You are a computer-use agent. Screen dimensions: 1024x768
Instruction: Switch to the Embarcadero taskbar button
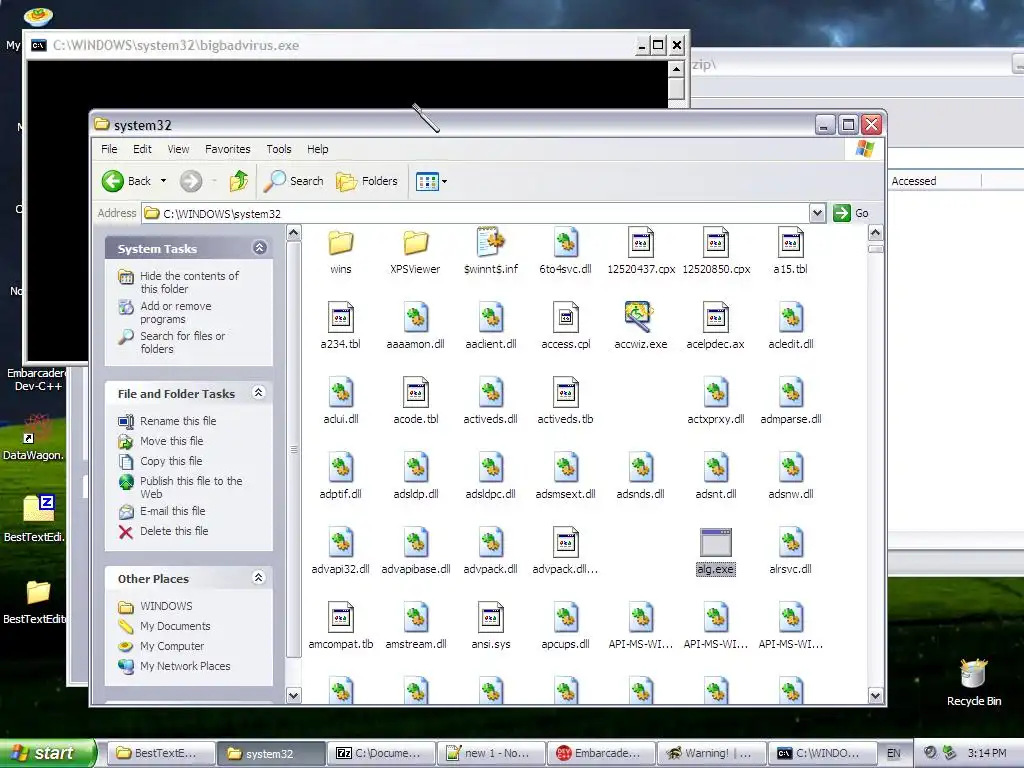(x=601, y=754)
